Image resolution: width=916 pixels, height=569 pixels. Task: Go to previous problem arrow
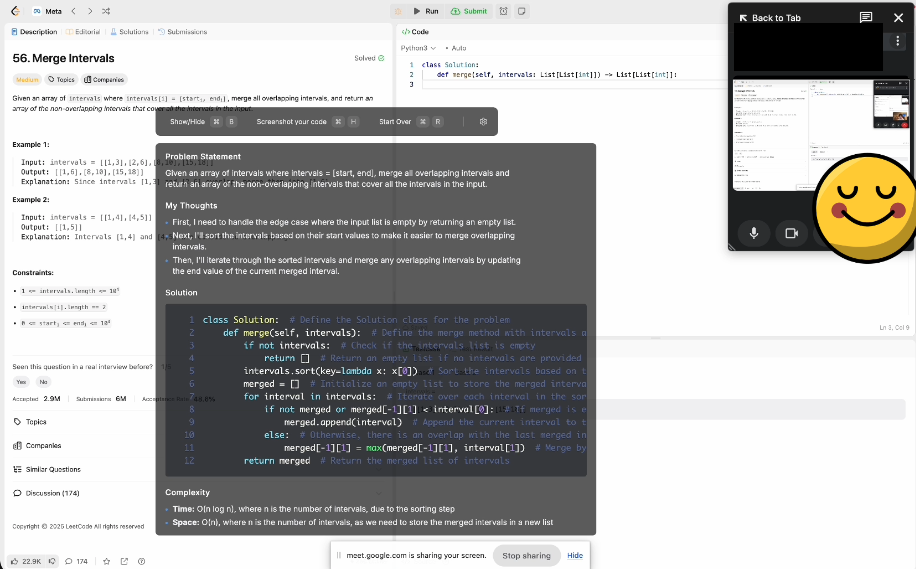(74, 11)
